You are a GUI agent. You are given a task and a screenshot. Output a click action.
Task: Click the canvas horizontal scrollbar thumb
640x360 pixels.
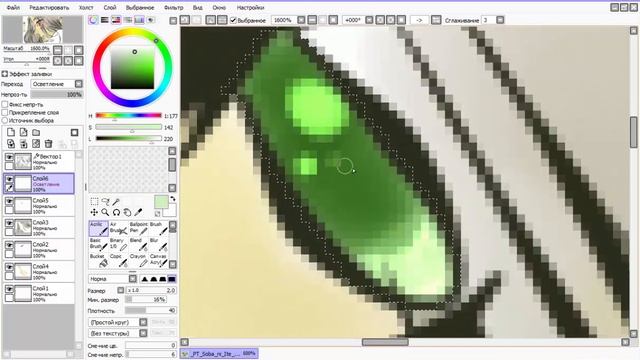pos(385,342)
